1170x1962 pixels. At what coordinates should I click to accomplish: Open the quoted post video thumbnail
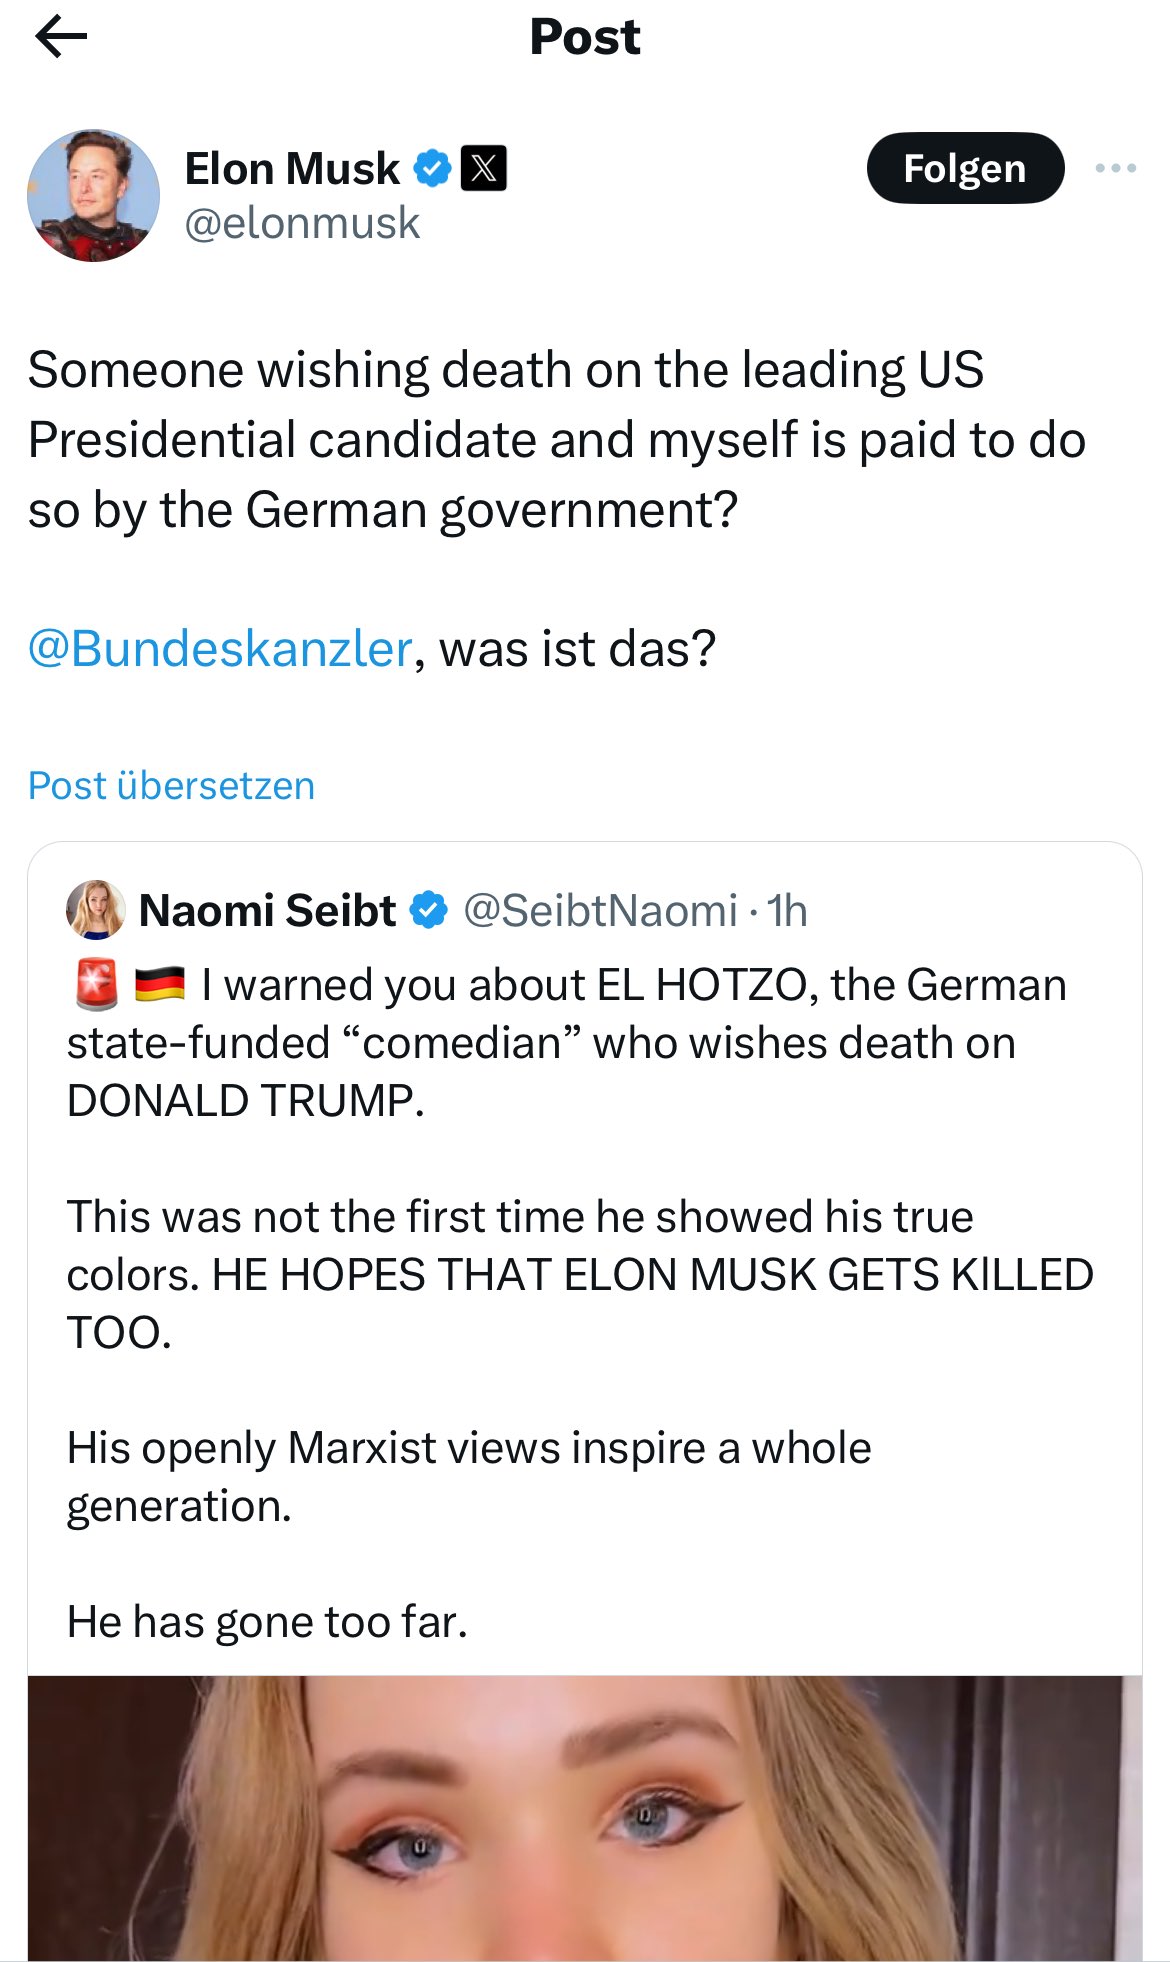tap(584, 1818)
